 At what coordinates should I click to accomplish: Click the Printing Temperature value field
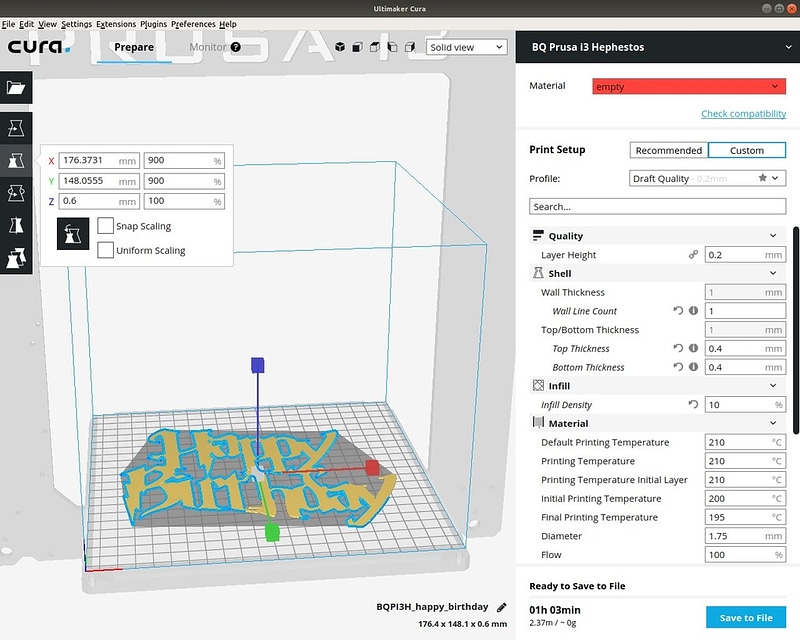click(745, 460)
